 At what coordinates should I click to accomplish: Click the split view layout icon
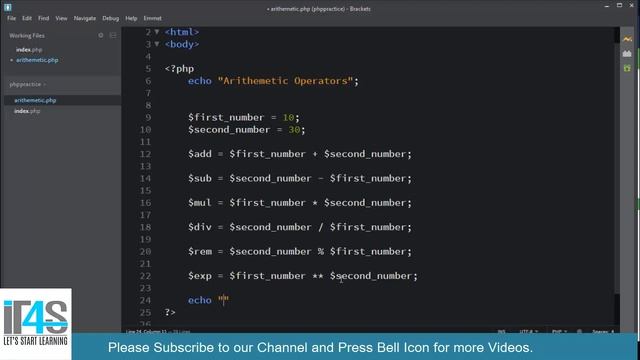coord(113,36)
